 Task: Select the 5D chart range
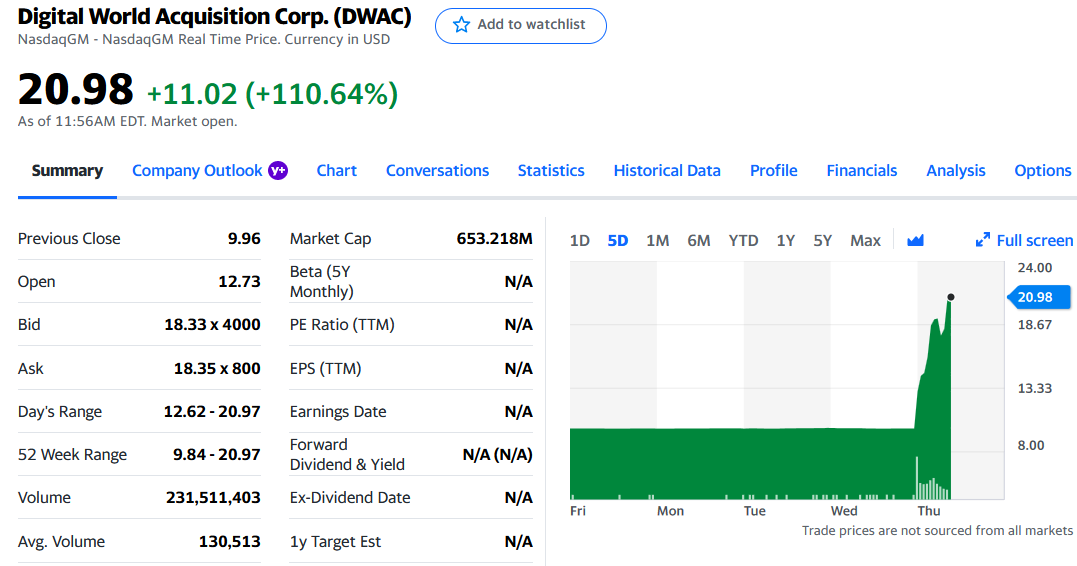617,240
